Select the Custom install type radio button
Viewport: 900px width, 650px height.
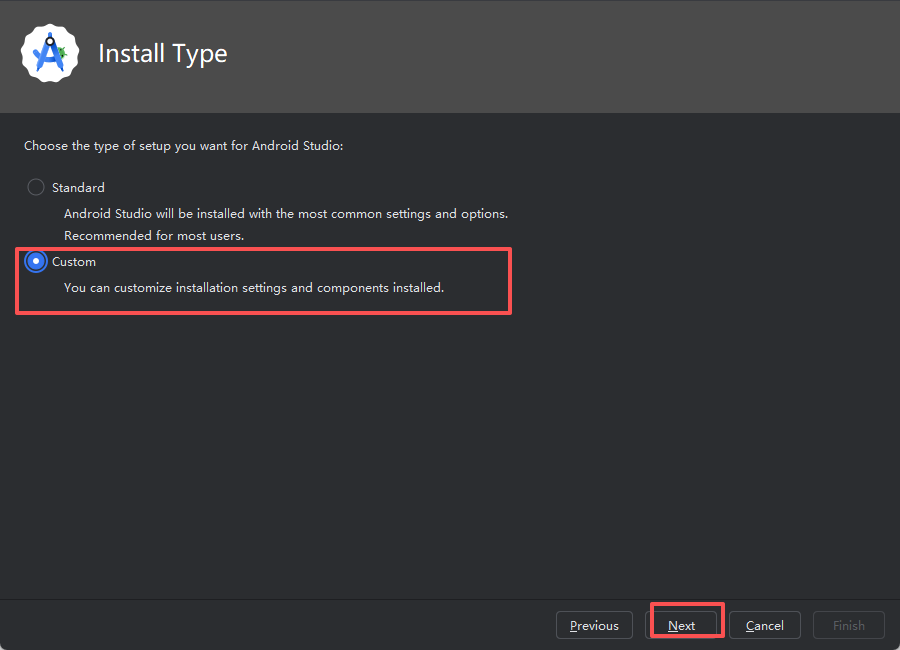36,261
